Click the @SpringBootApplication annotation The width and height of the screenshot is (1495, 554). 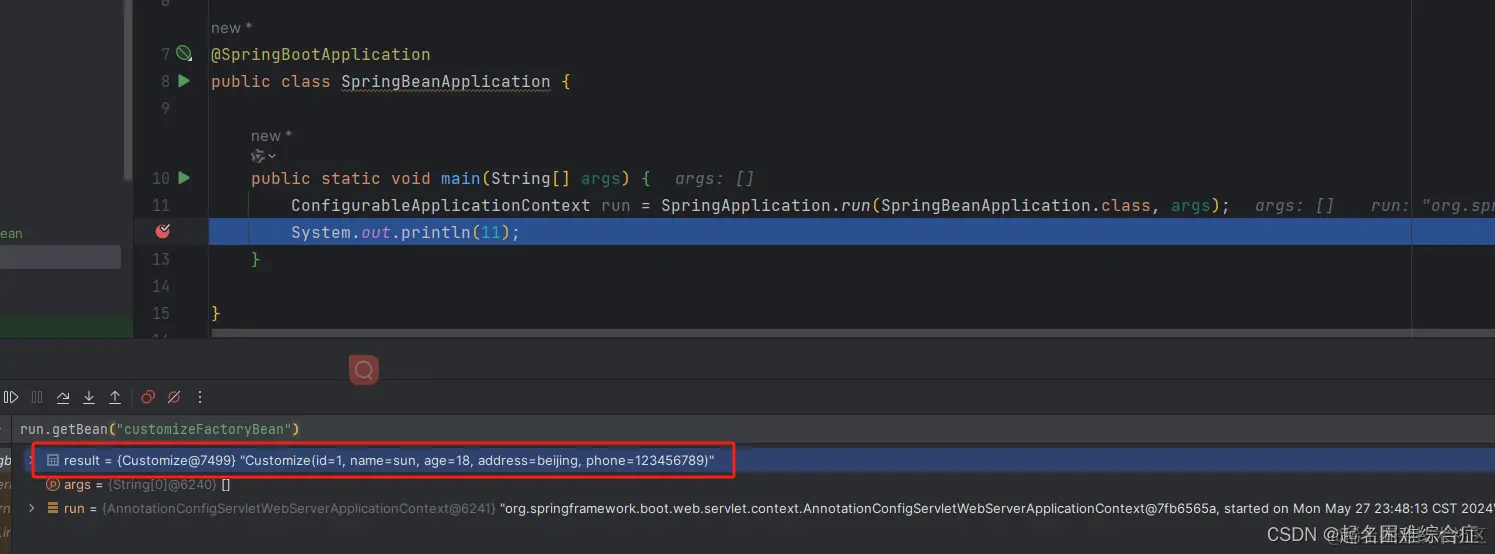tap(320, 54)
